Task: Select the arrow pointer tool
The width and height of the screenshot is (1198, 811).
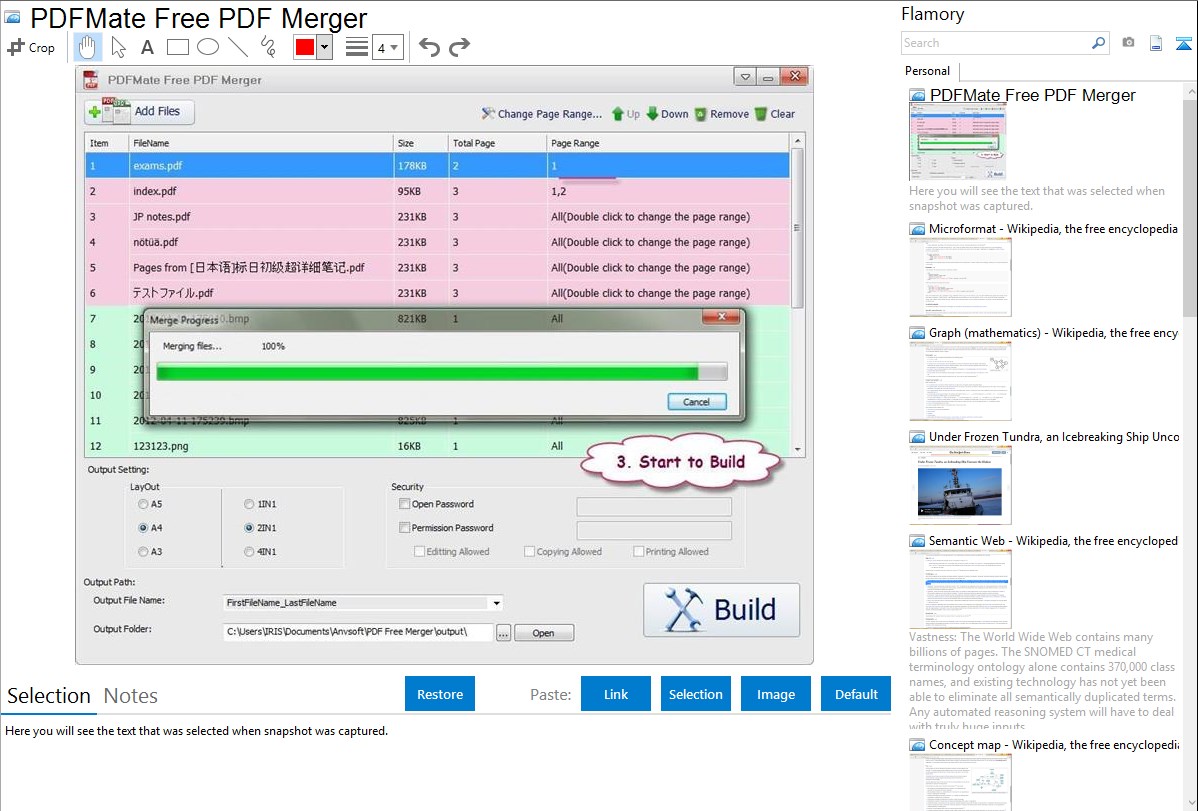Action: (118, 47)
